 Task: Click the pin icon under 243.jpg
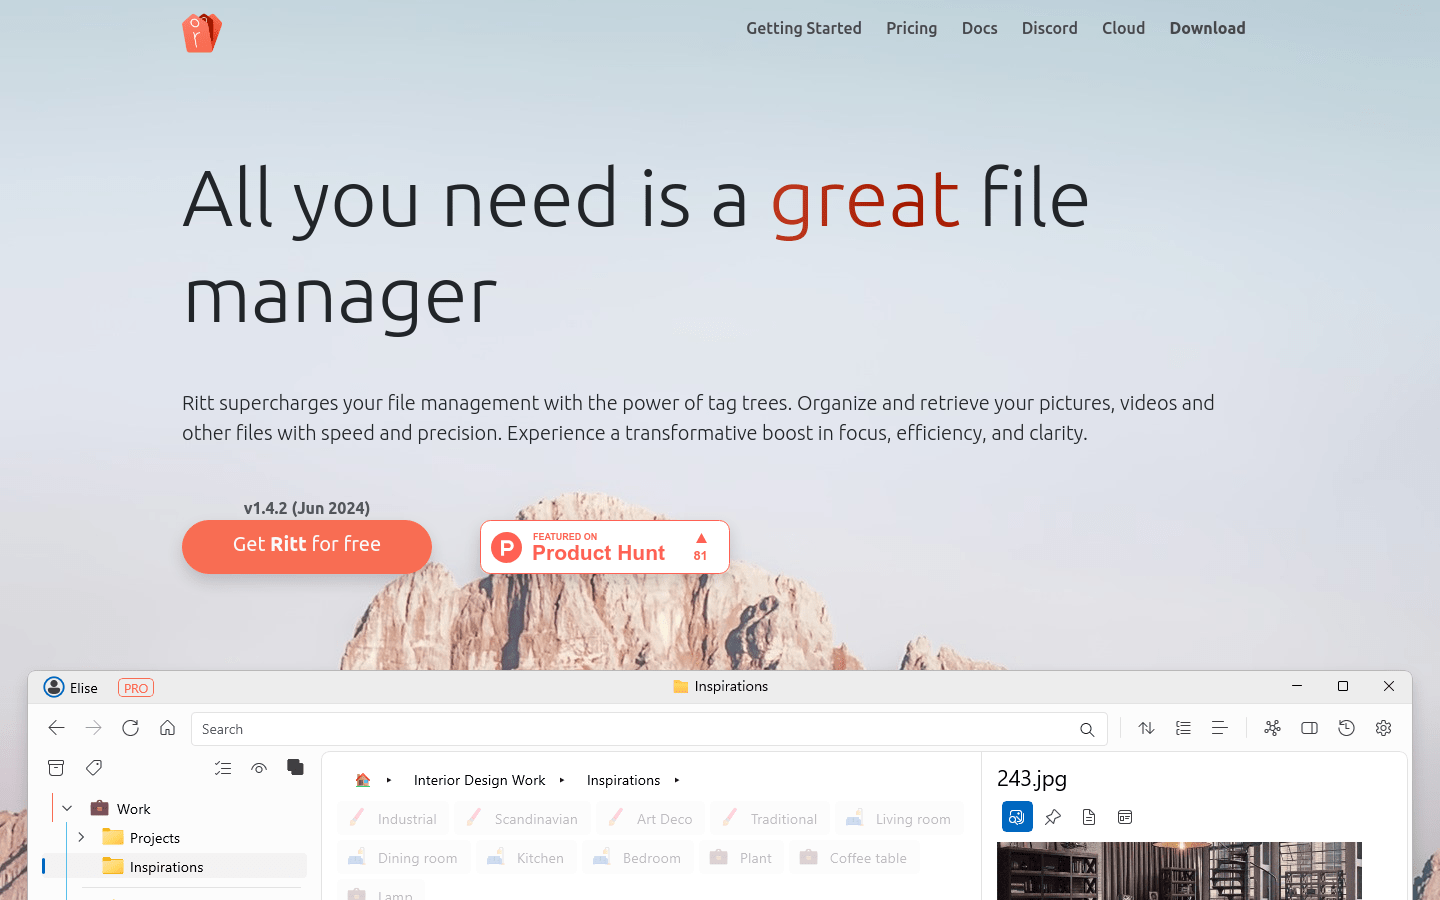[1053, 817]
